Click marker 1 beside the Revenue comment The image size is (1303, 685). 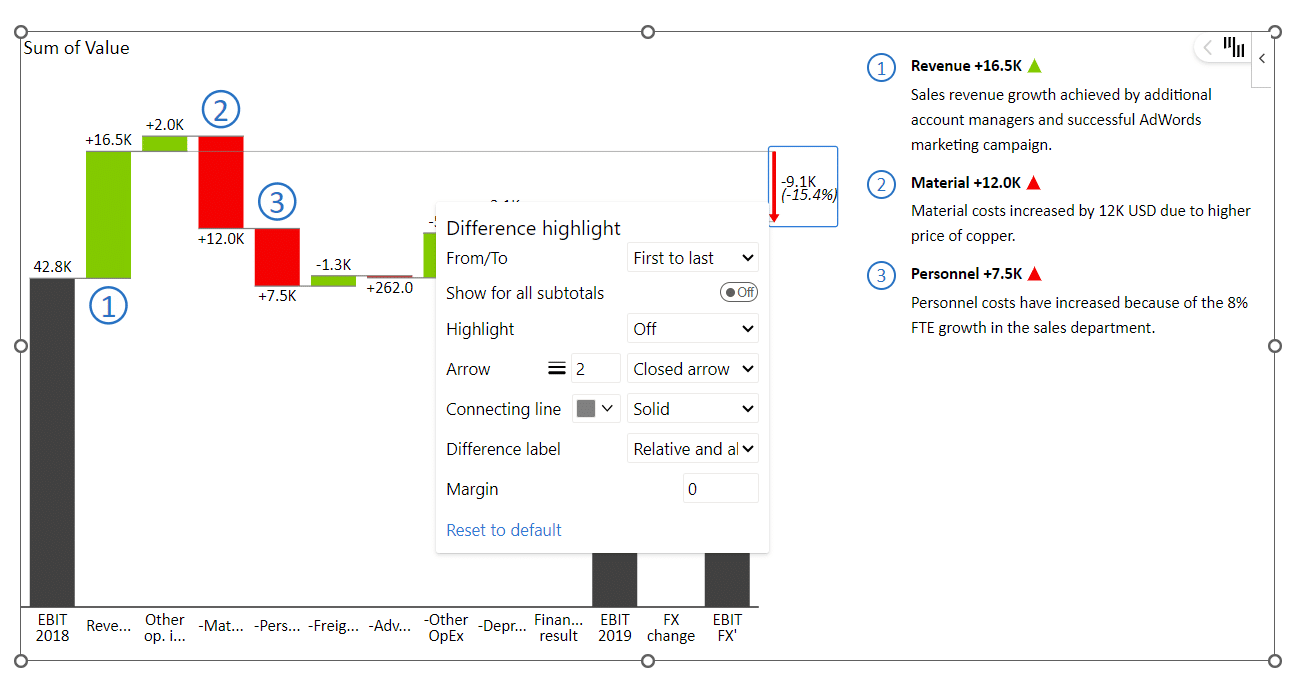click(881, 67)
